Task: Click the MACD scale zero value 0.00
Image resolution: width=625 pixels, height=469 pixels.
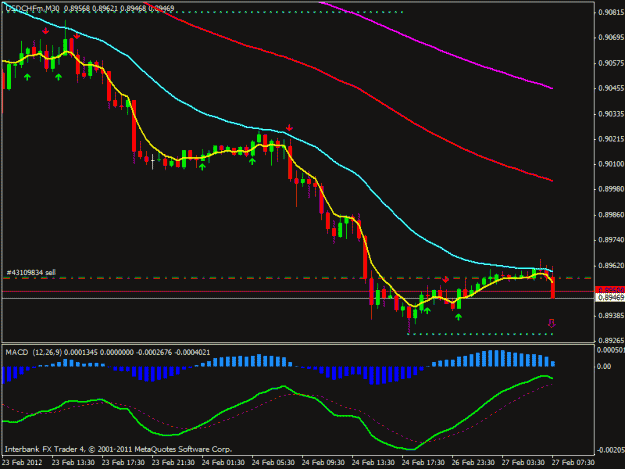Action: point(604,366)
